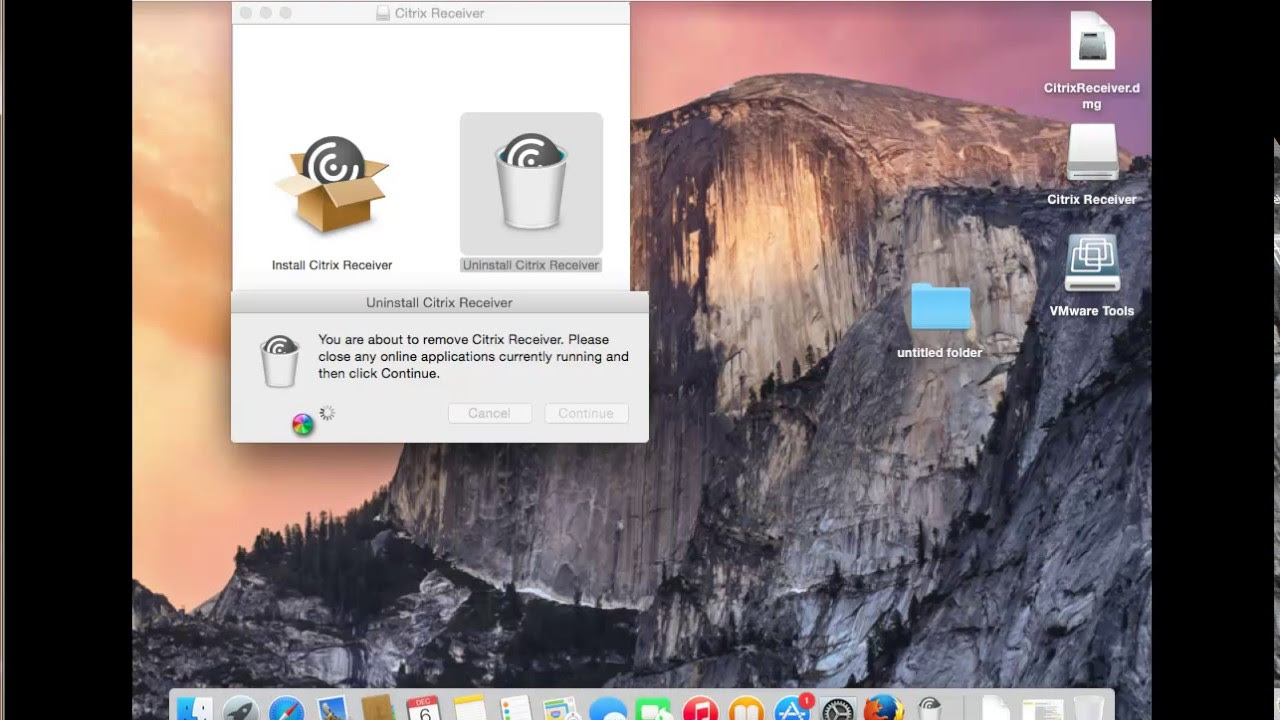Open Launchpad from the Dock
Viewport: 1280px width, 720px height.
pyautogui.click(x=240, y=708)
